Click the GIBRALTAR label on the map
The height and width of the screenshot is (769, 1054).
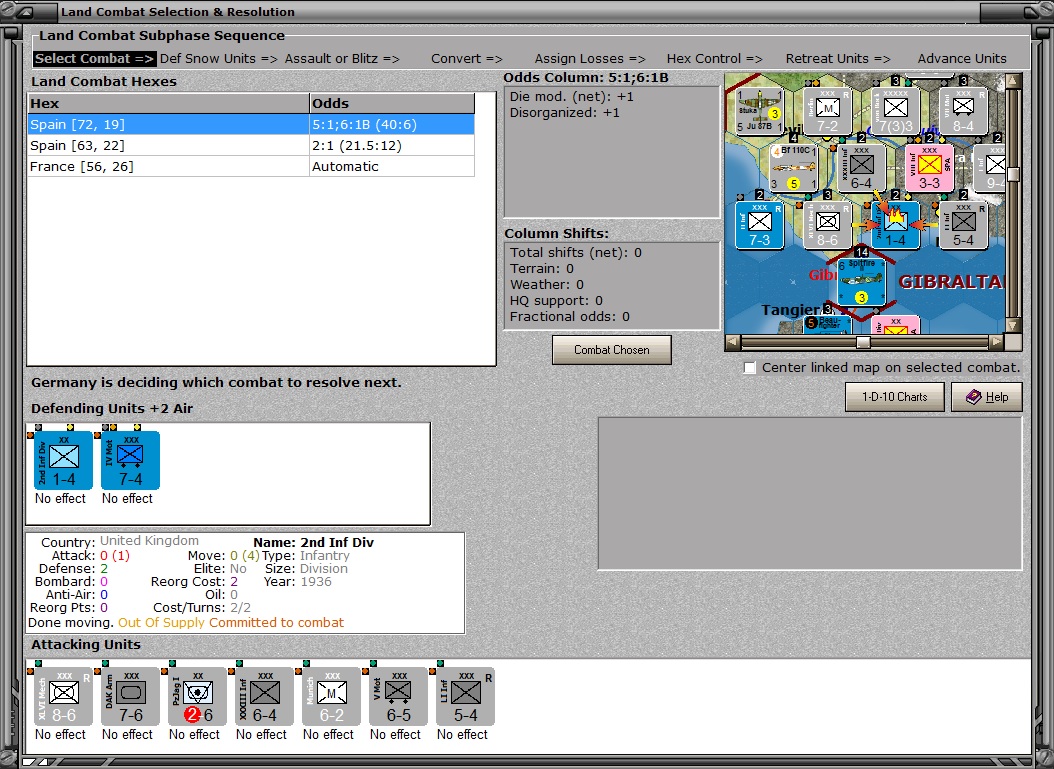(x=950, y=282)
